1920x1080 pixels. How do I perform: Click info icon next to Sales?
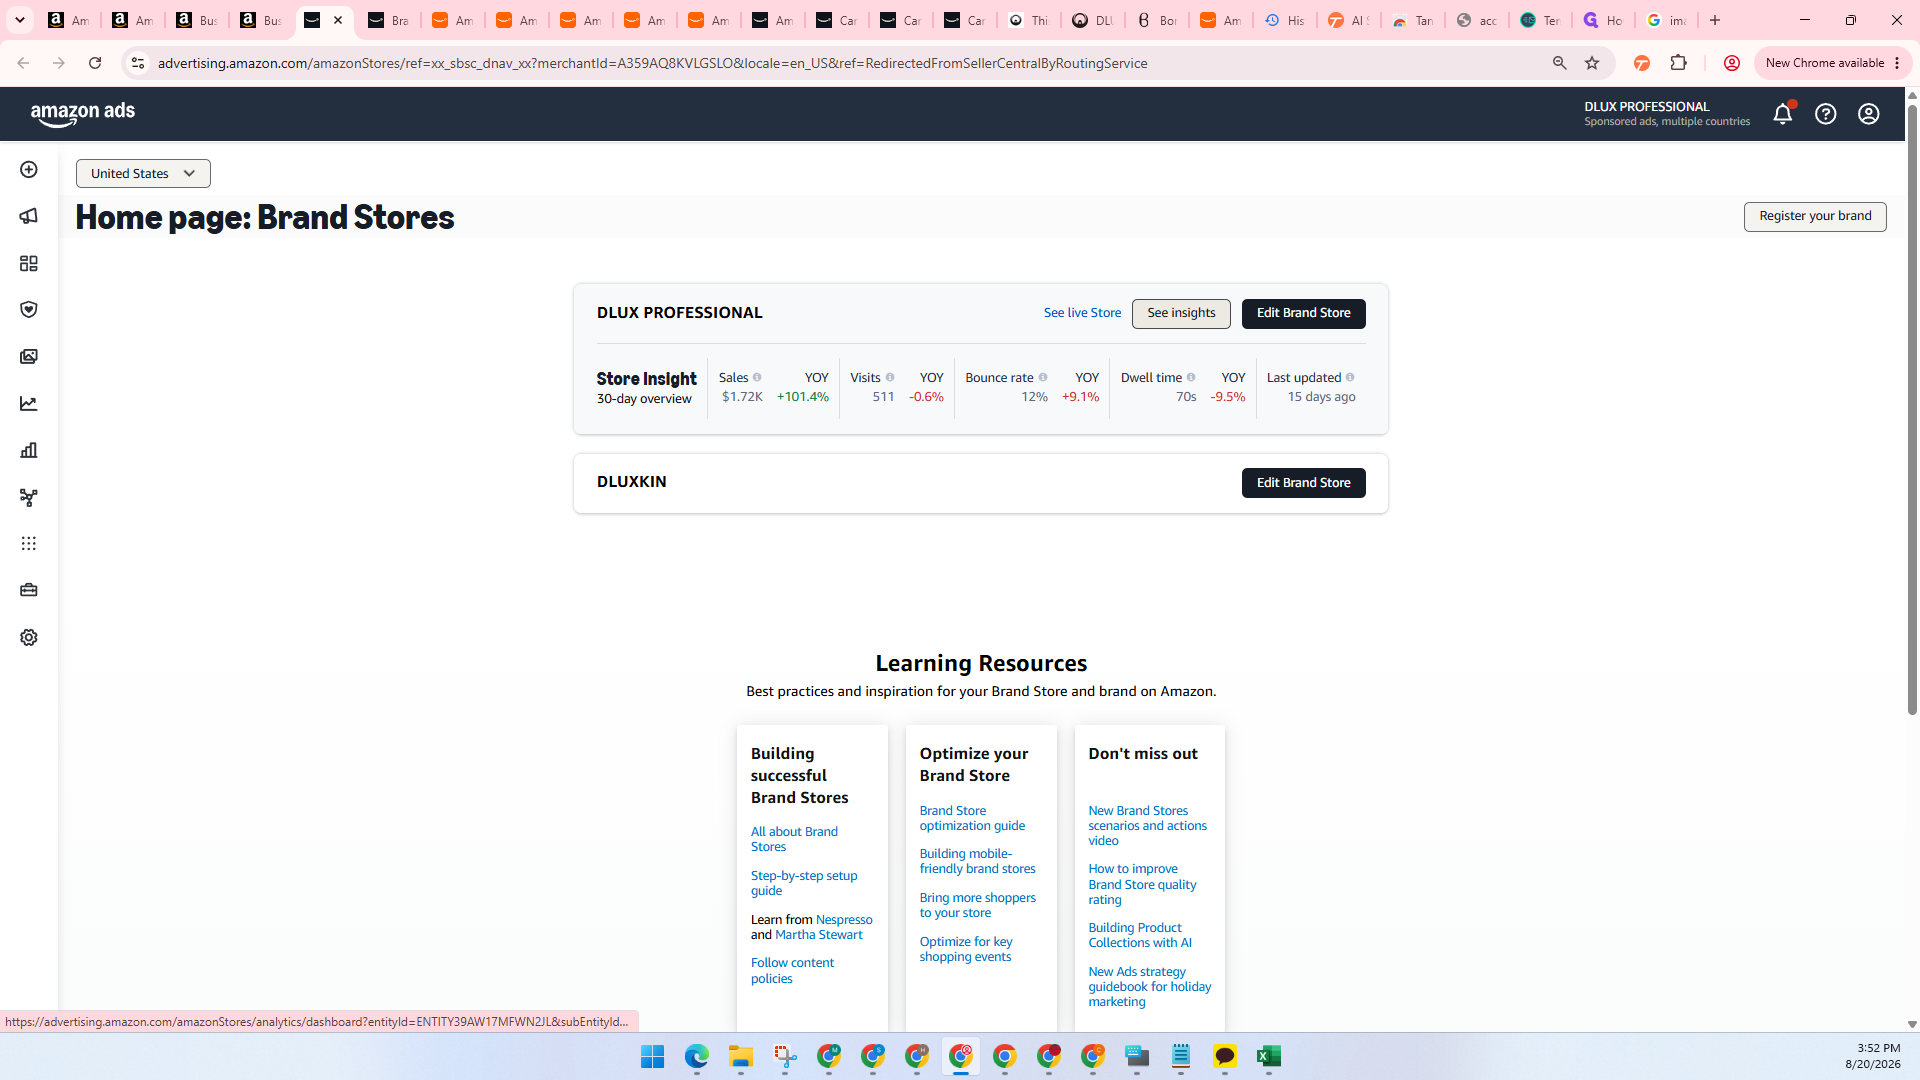click(757, 378)
